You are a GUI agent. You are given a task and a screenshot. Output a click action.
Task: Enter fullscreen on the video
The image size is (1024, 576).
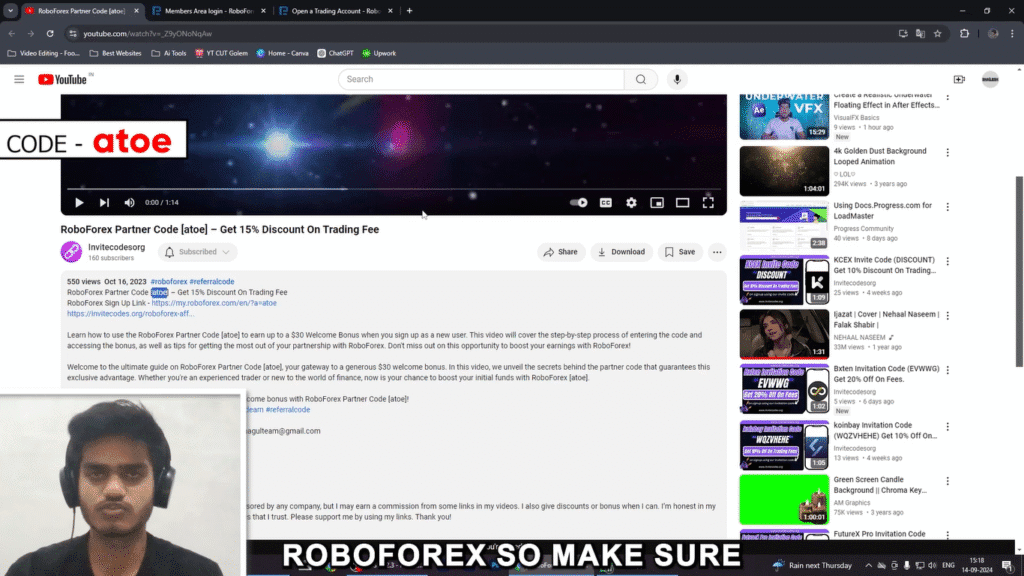pos(708,202)
